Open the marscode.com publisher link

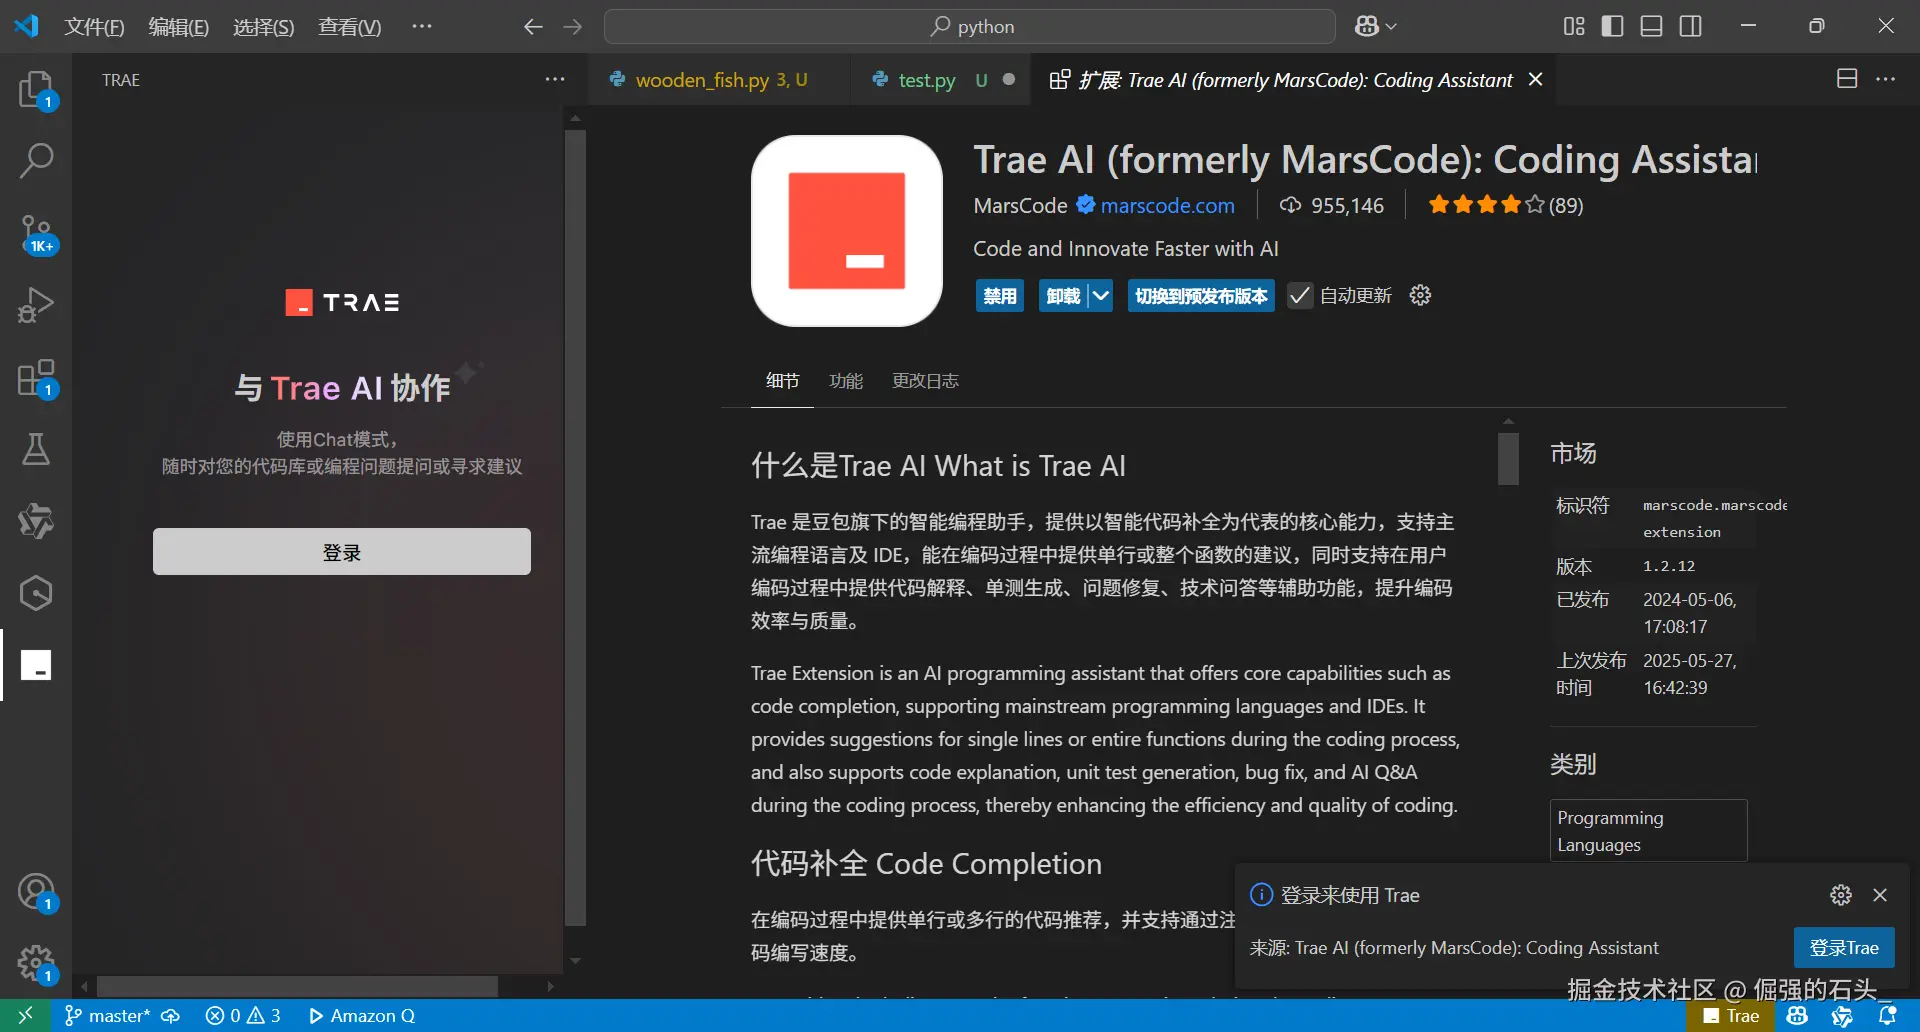1167,206
